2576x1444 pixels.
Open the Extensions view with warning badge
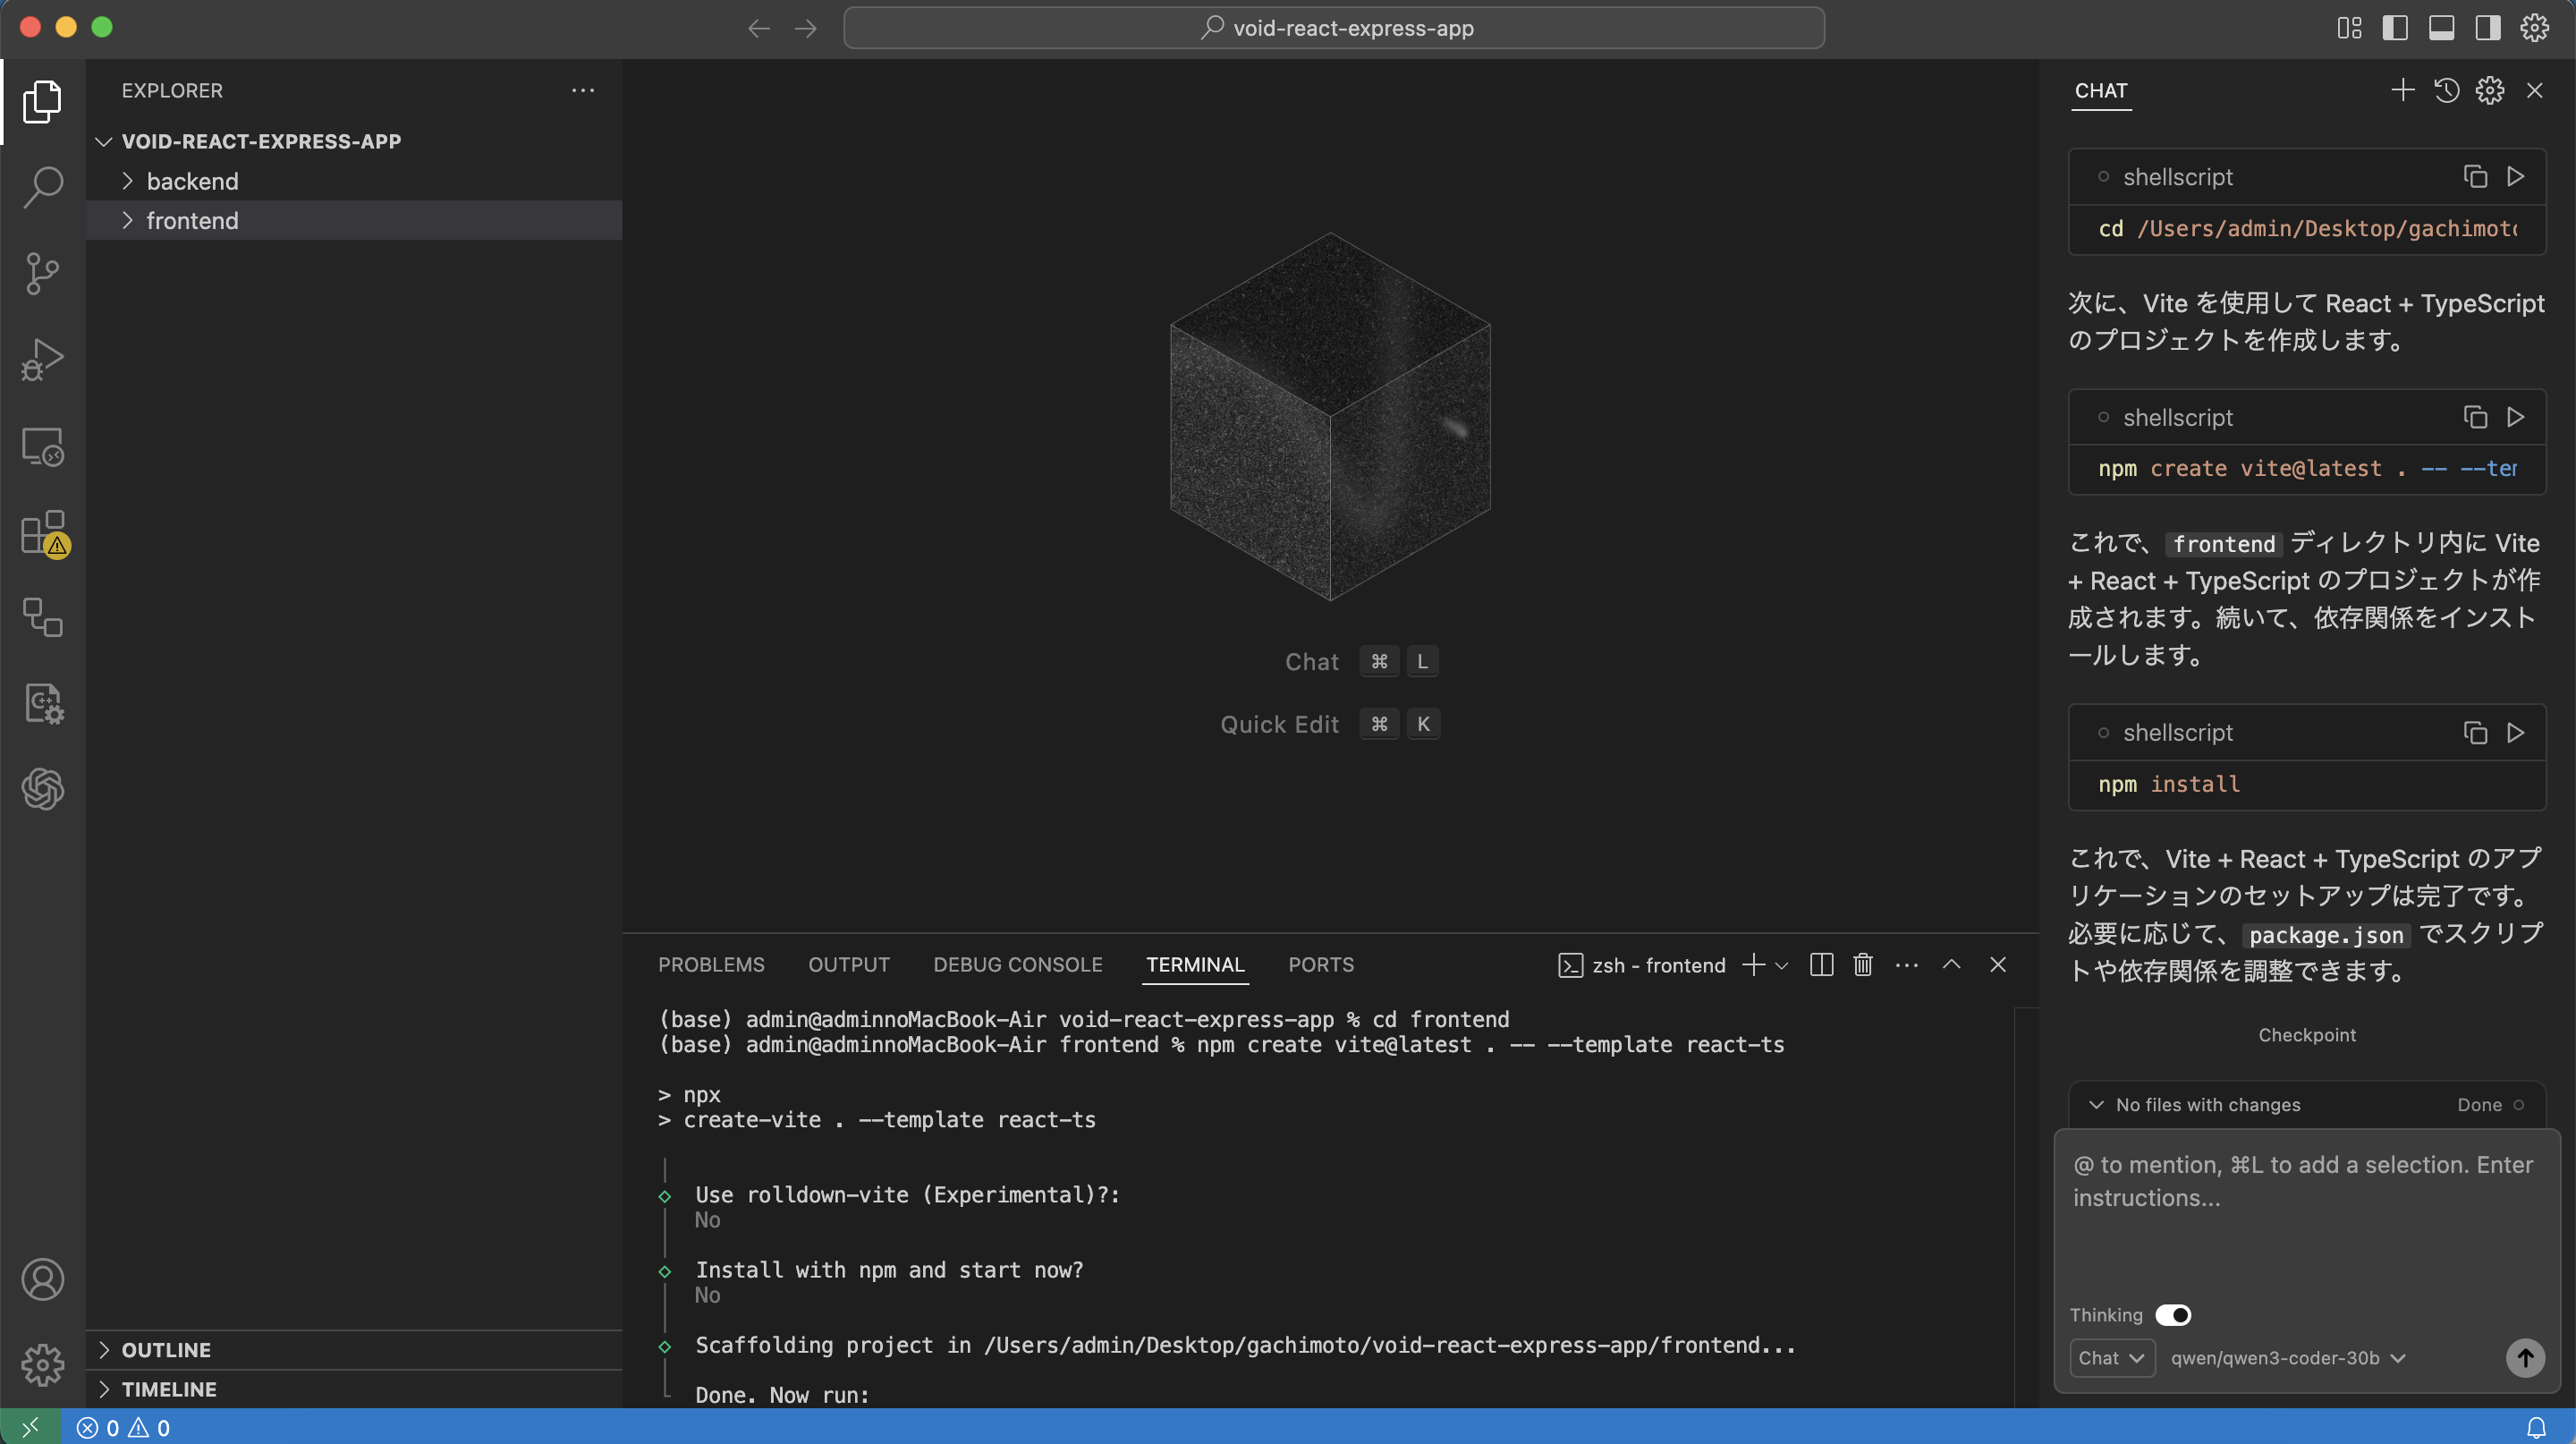pyautogui.click(x=42, y=533)
